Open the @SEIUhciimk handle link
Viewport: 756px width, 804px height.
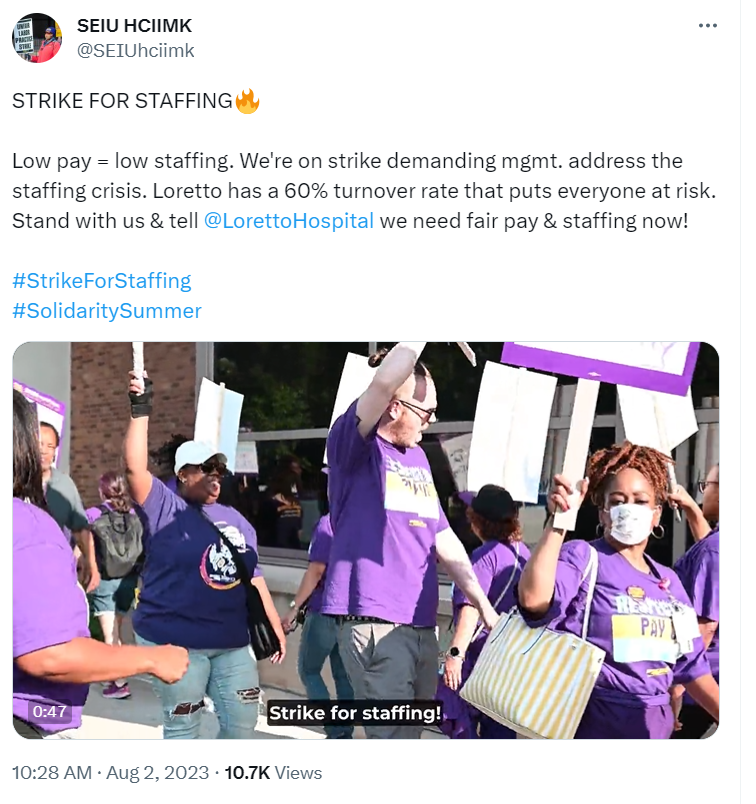135,50
